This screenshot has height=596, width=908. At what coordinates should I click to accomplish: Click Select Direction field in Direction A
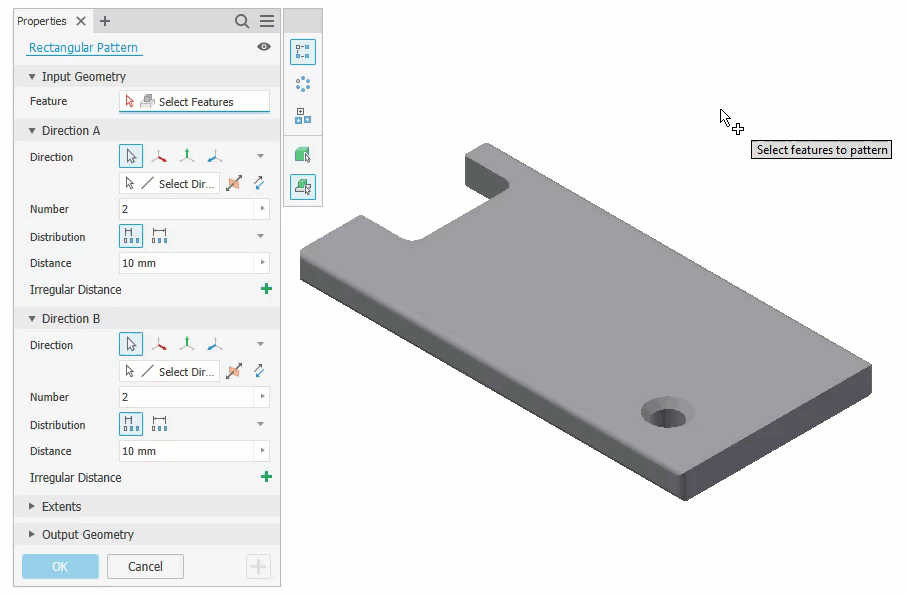click(170, 184)
